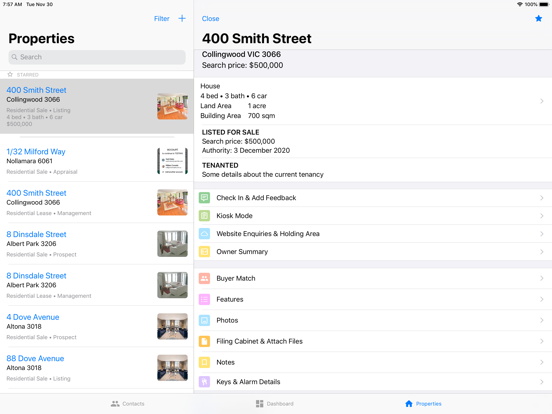Tap the Features list icon

tap(204, 299)
